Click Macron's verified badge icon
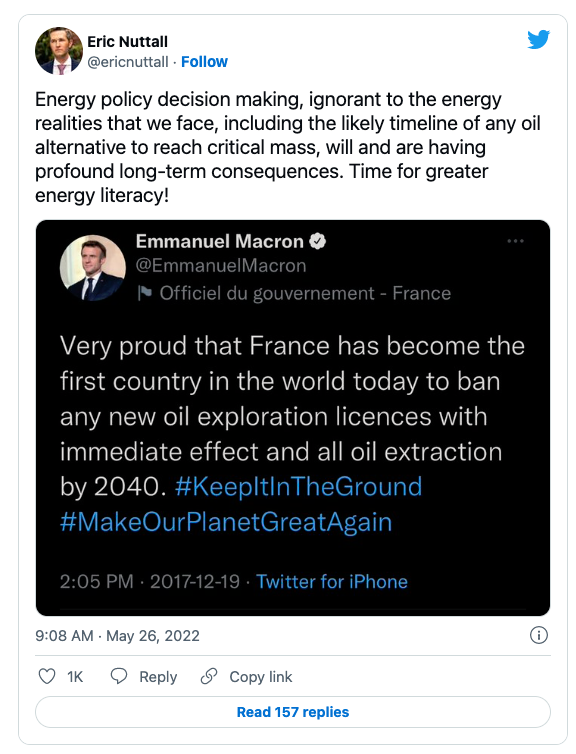 point(317,241)
